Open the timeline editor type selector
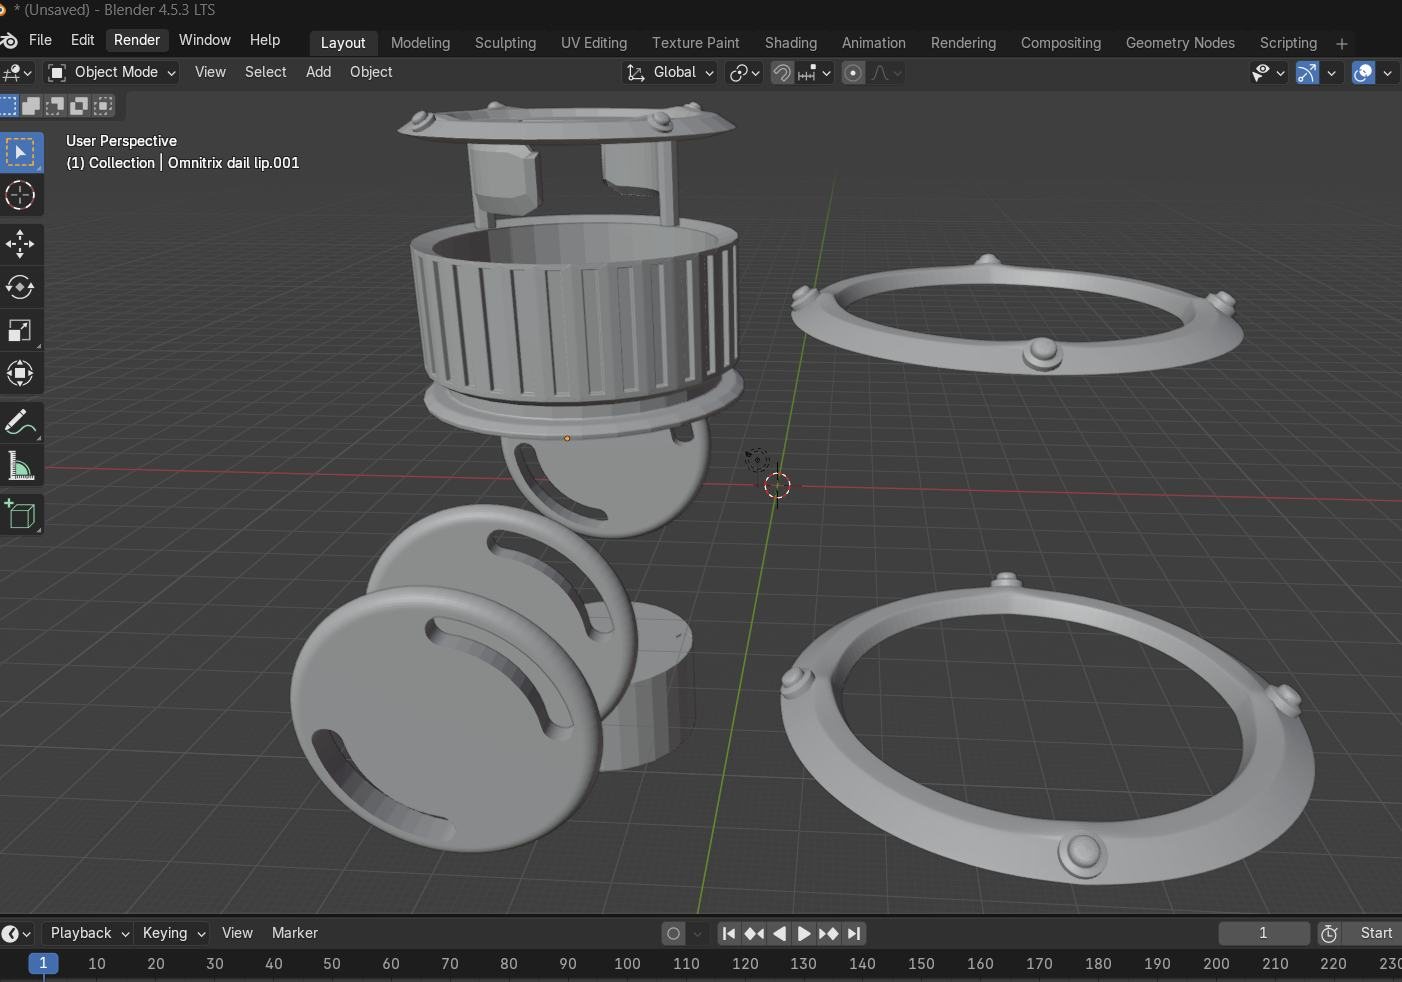This screenshot has width=1402, height=982. point(15,933)
